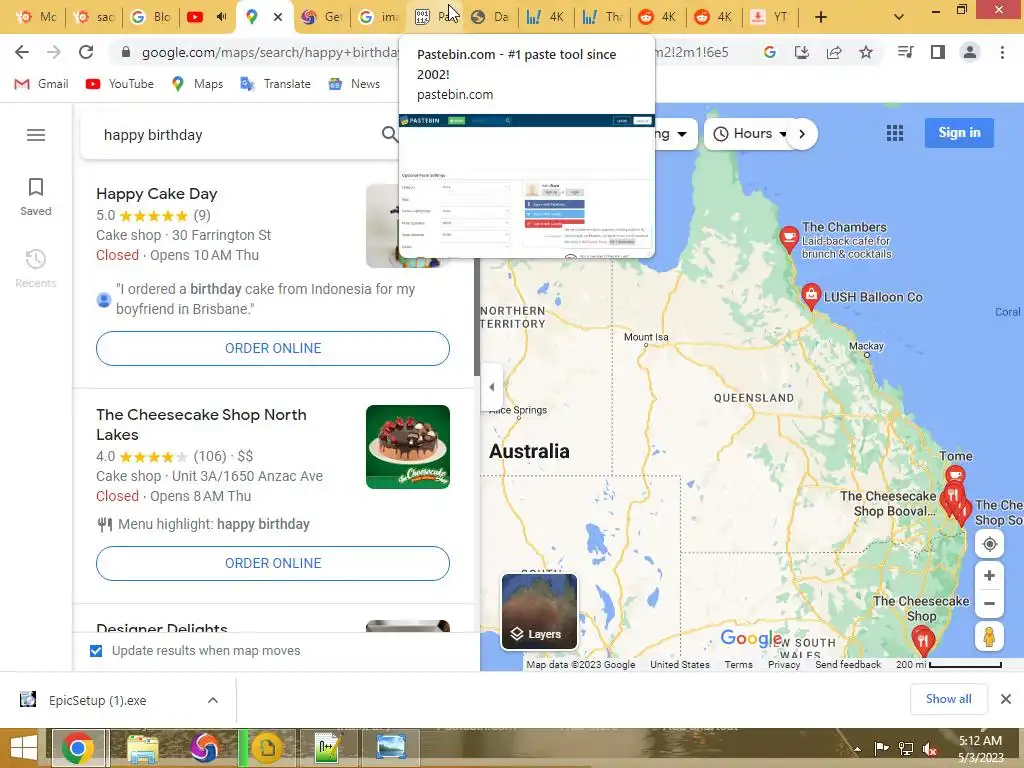
Task: Open the Google apps grid
Action: [895, 133]
